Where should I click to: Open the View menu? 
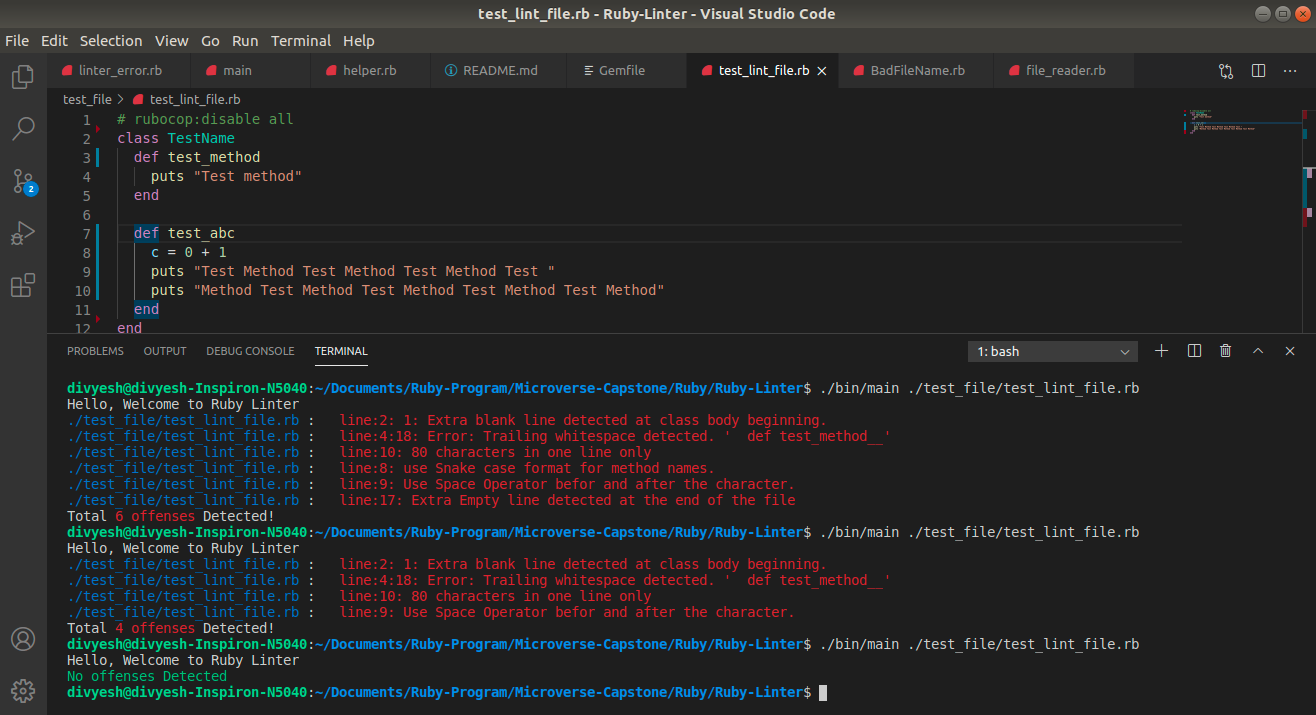click(172, 41)
